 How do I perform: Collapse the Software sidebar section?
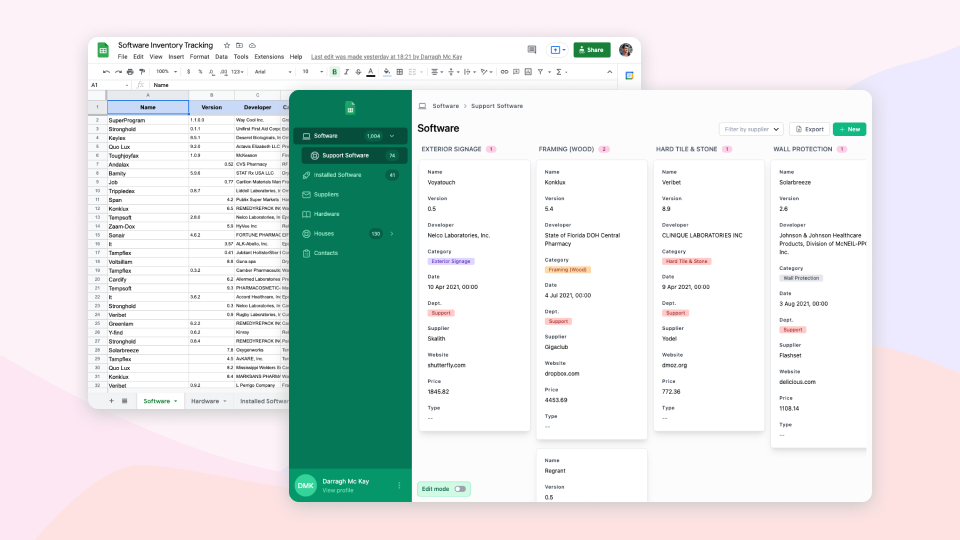[x=392, y=136]
